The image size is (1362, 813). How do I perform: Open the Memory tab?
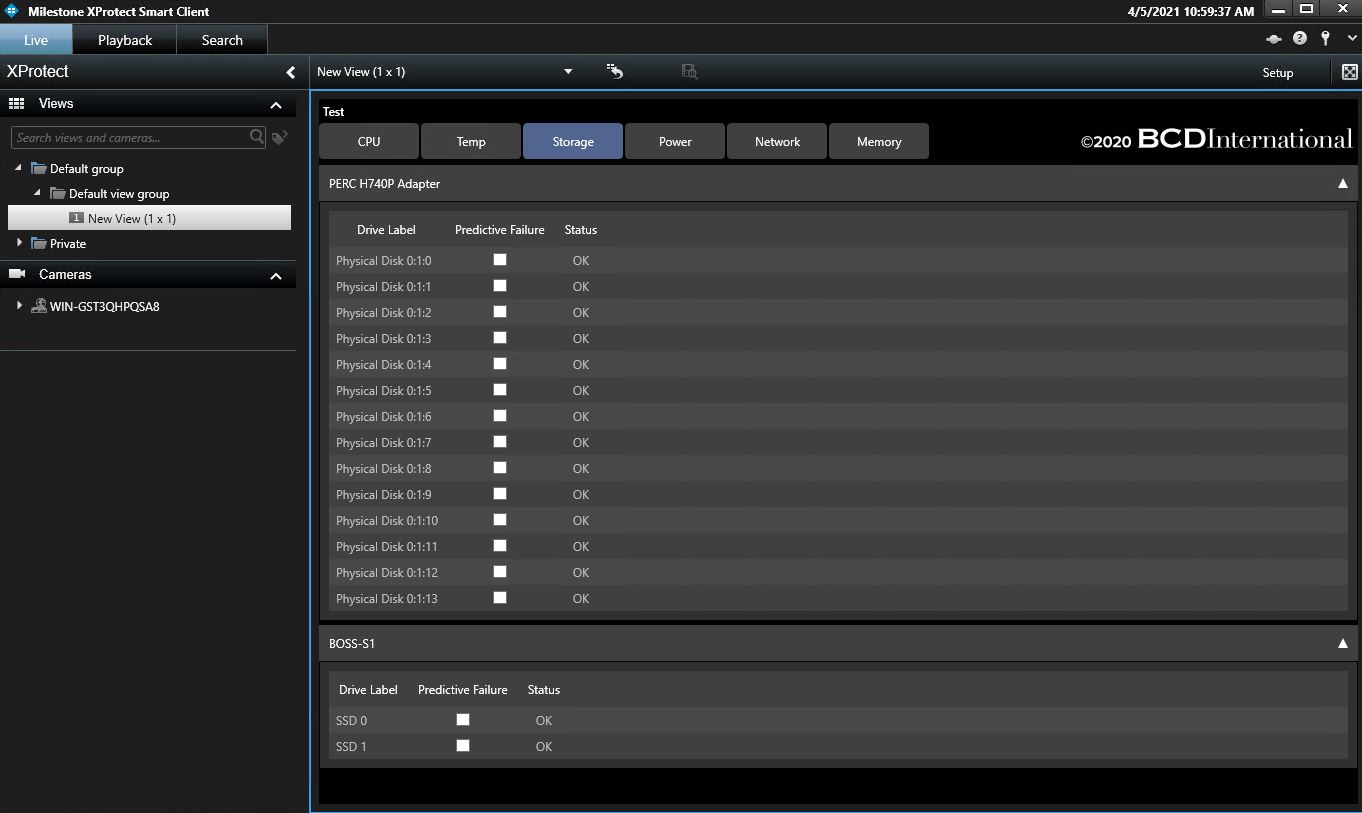[879, 141]
